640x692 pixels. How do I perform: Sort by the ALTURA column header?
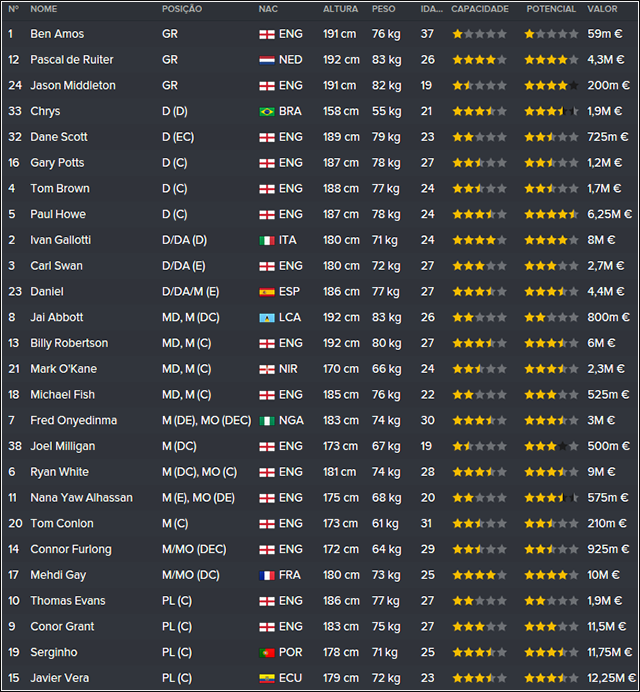pos(340,9)
